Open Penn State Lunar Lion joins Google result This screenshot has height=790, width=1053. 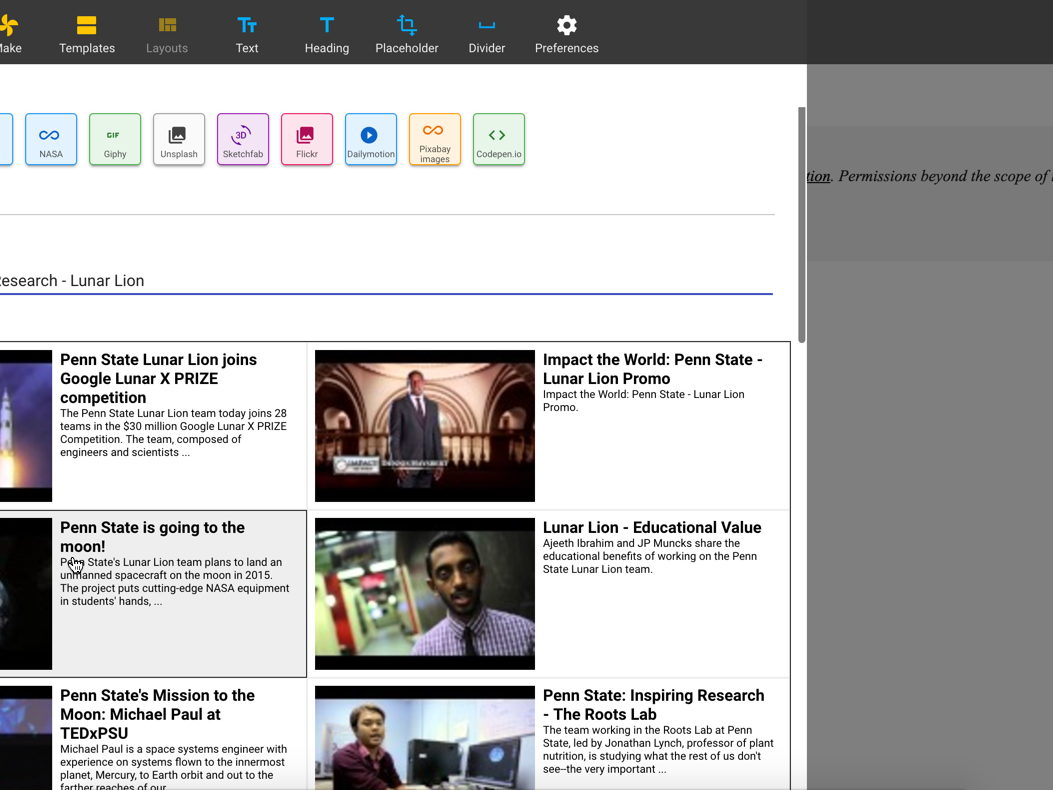click(152, 425)
